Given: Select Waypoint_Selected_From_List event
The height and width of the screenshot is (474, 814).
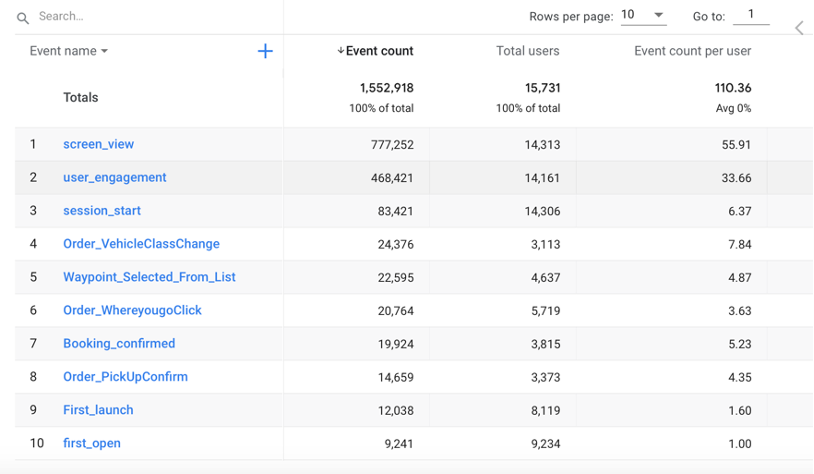Looking at the screenshot, I should coord(149,277).
